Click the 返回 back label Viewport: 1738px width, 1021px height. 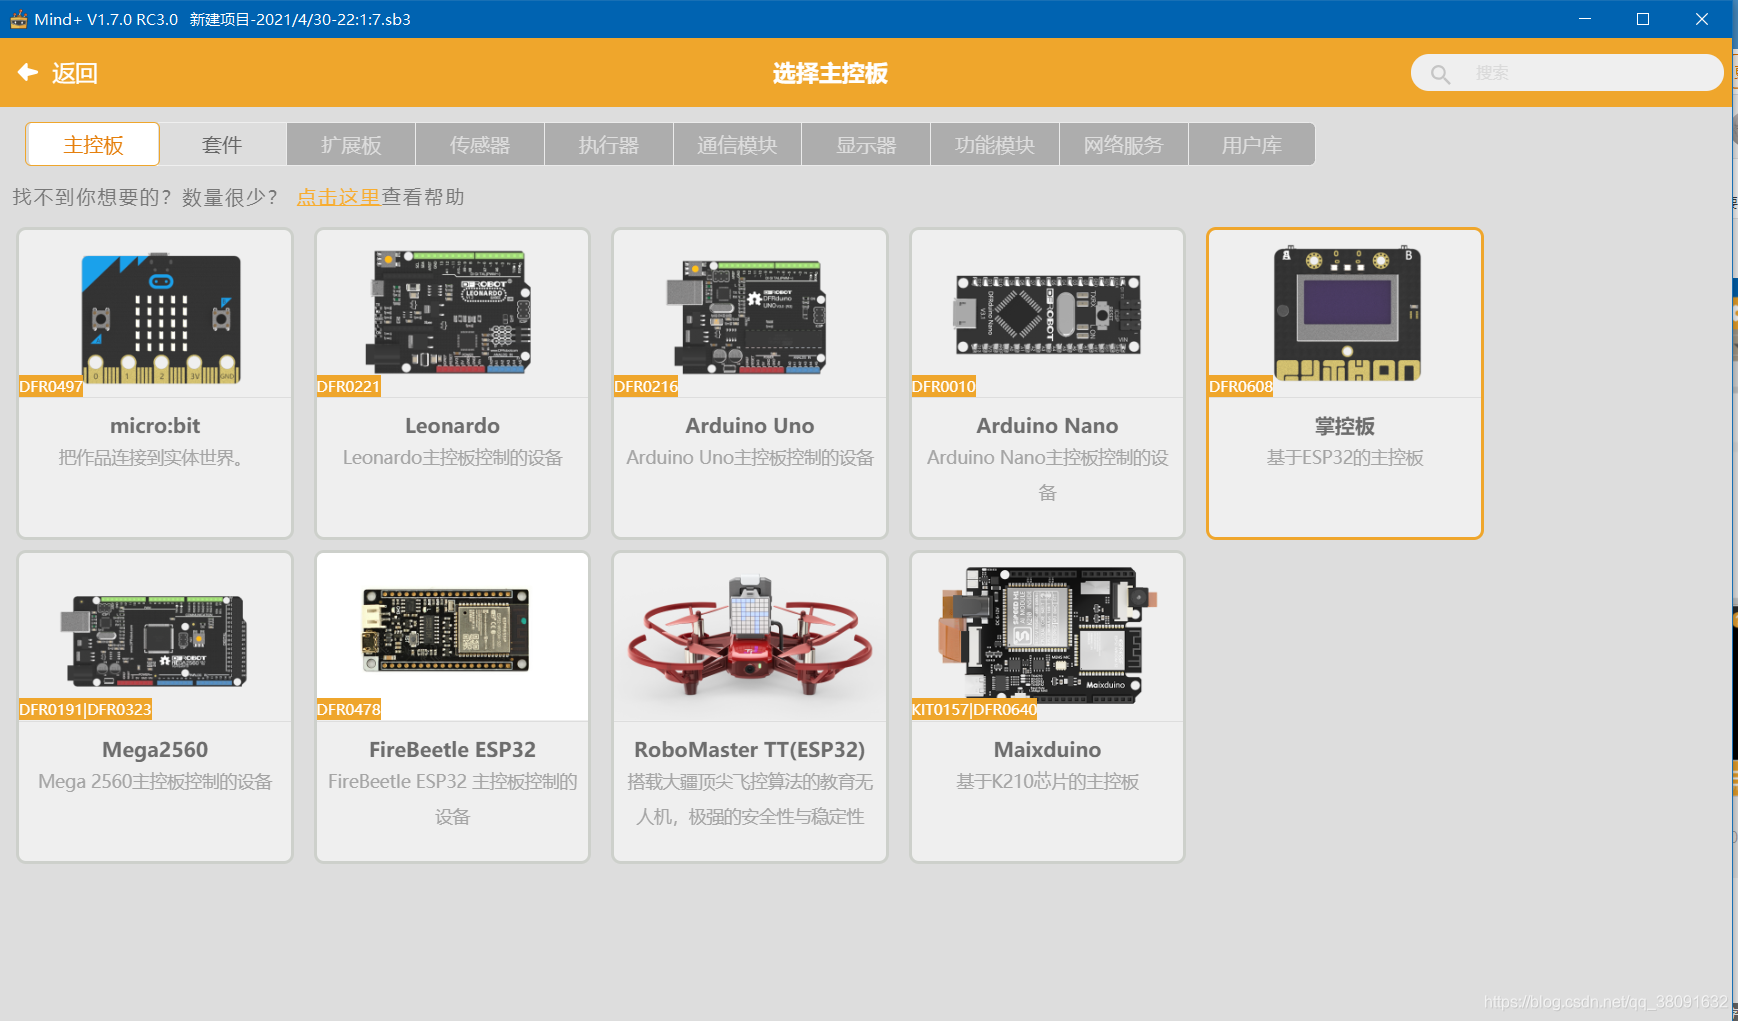coord(74,73)
